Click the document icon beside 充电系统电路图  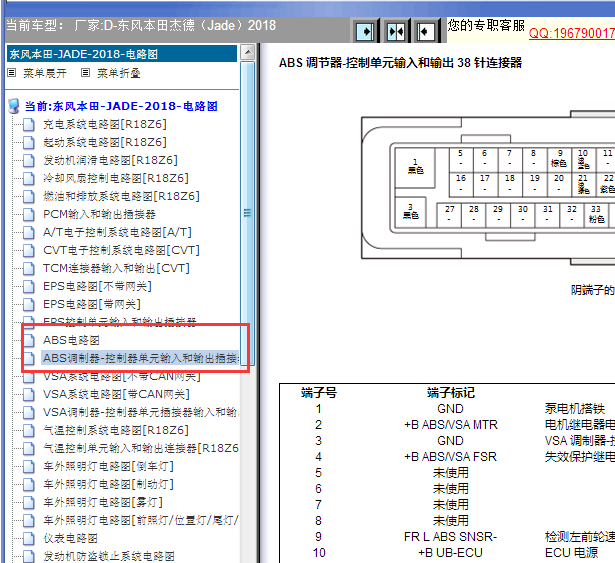point(29,125)
